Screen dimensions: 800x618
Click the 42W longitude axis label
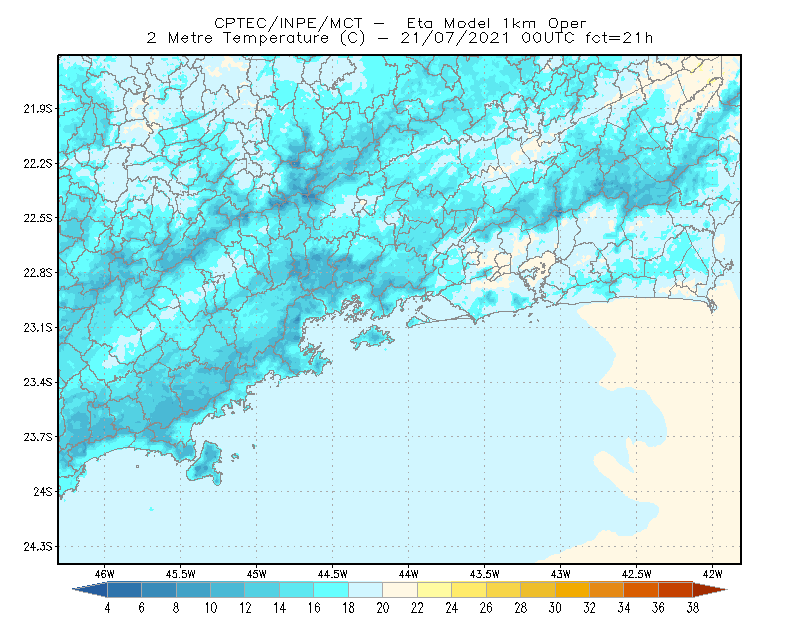click(712, 574)
